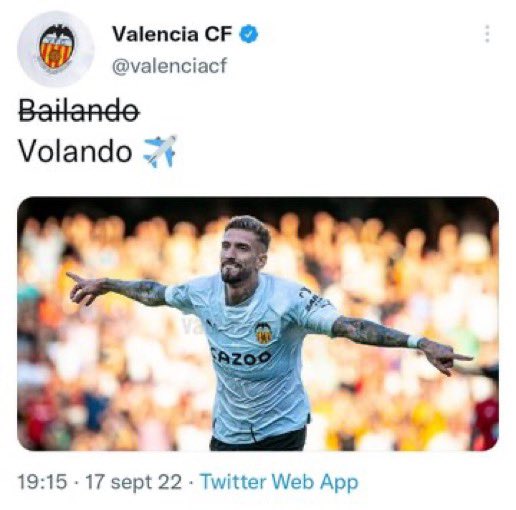
Task: Click the CAZOO sponsor logo on the shirt
Action: [x=241, y=357]
